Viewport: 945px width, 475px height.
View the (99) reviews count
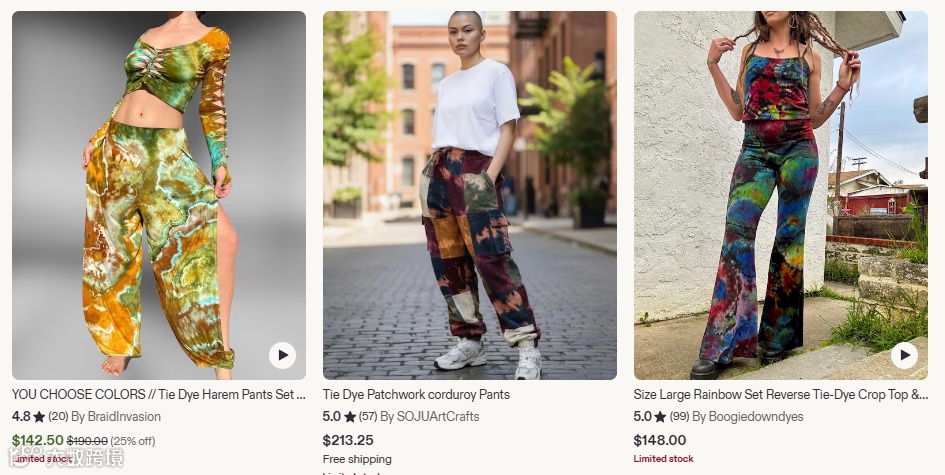coord(679,417)
